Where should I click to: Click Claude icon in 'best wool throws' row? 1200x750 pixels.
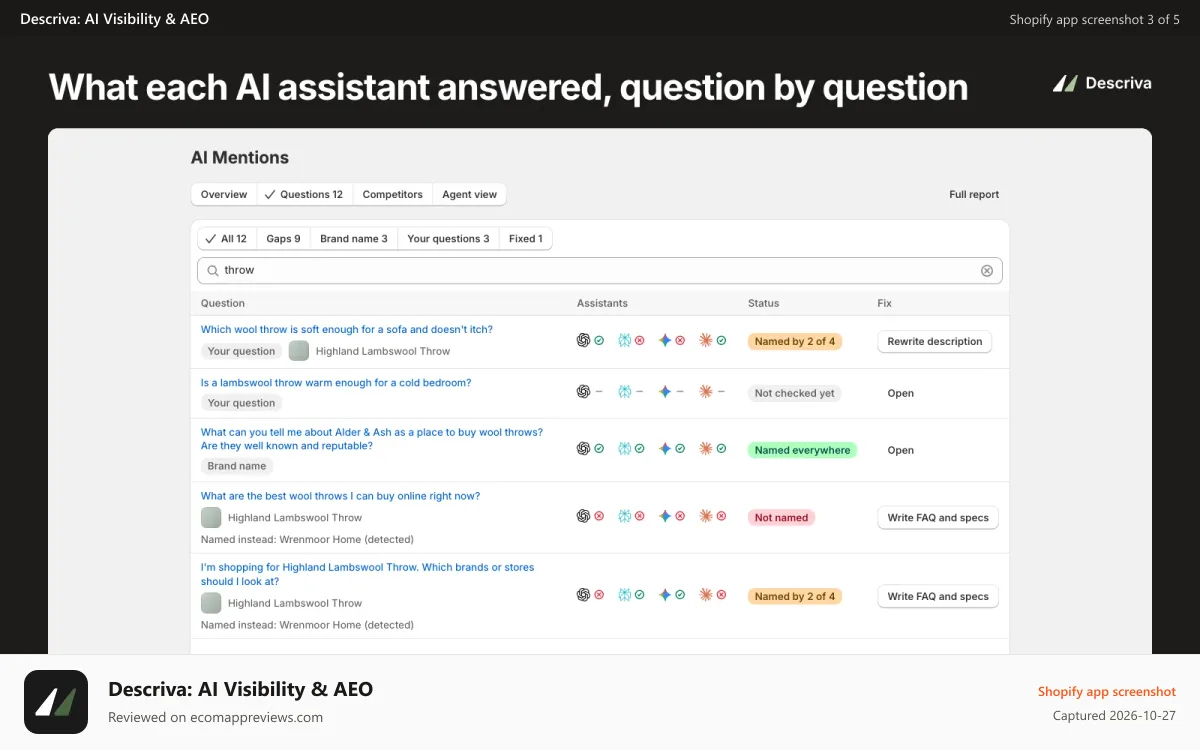pyautogui.click(x=706, y=516)
